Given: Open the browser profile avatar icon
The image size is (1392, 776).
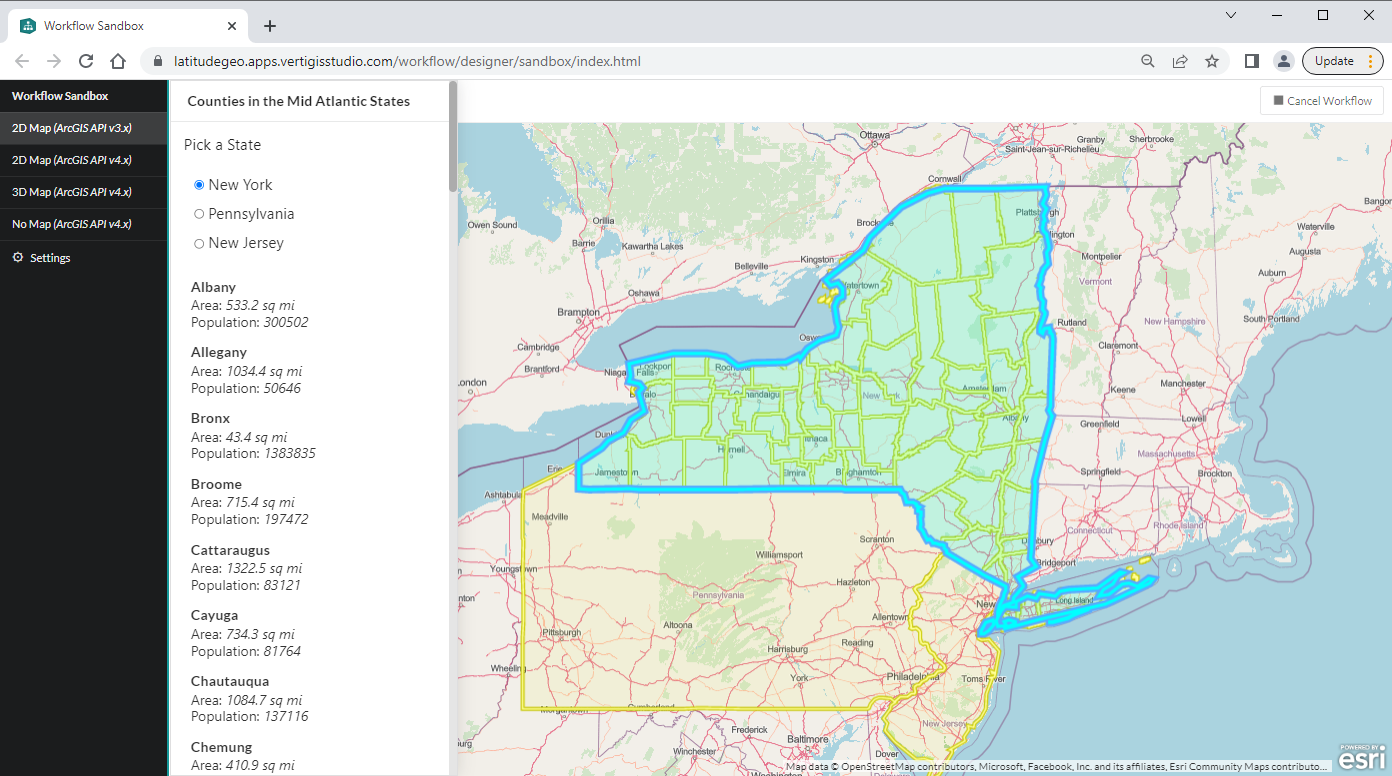Looking at the screenshot, I should tap(1284, 60).
